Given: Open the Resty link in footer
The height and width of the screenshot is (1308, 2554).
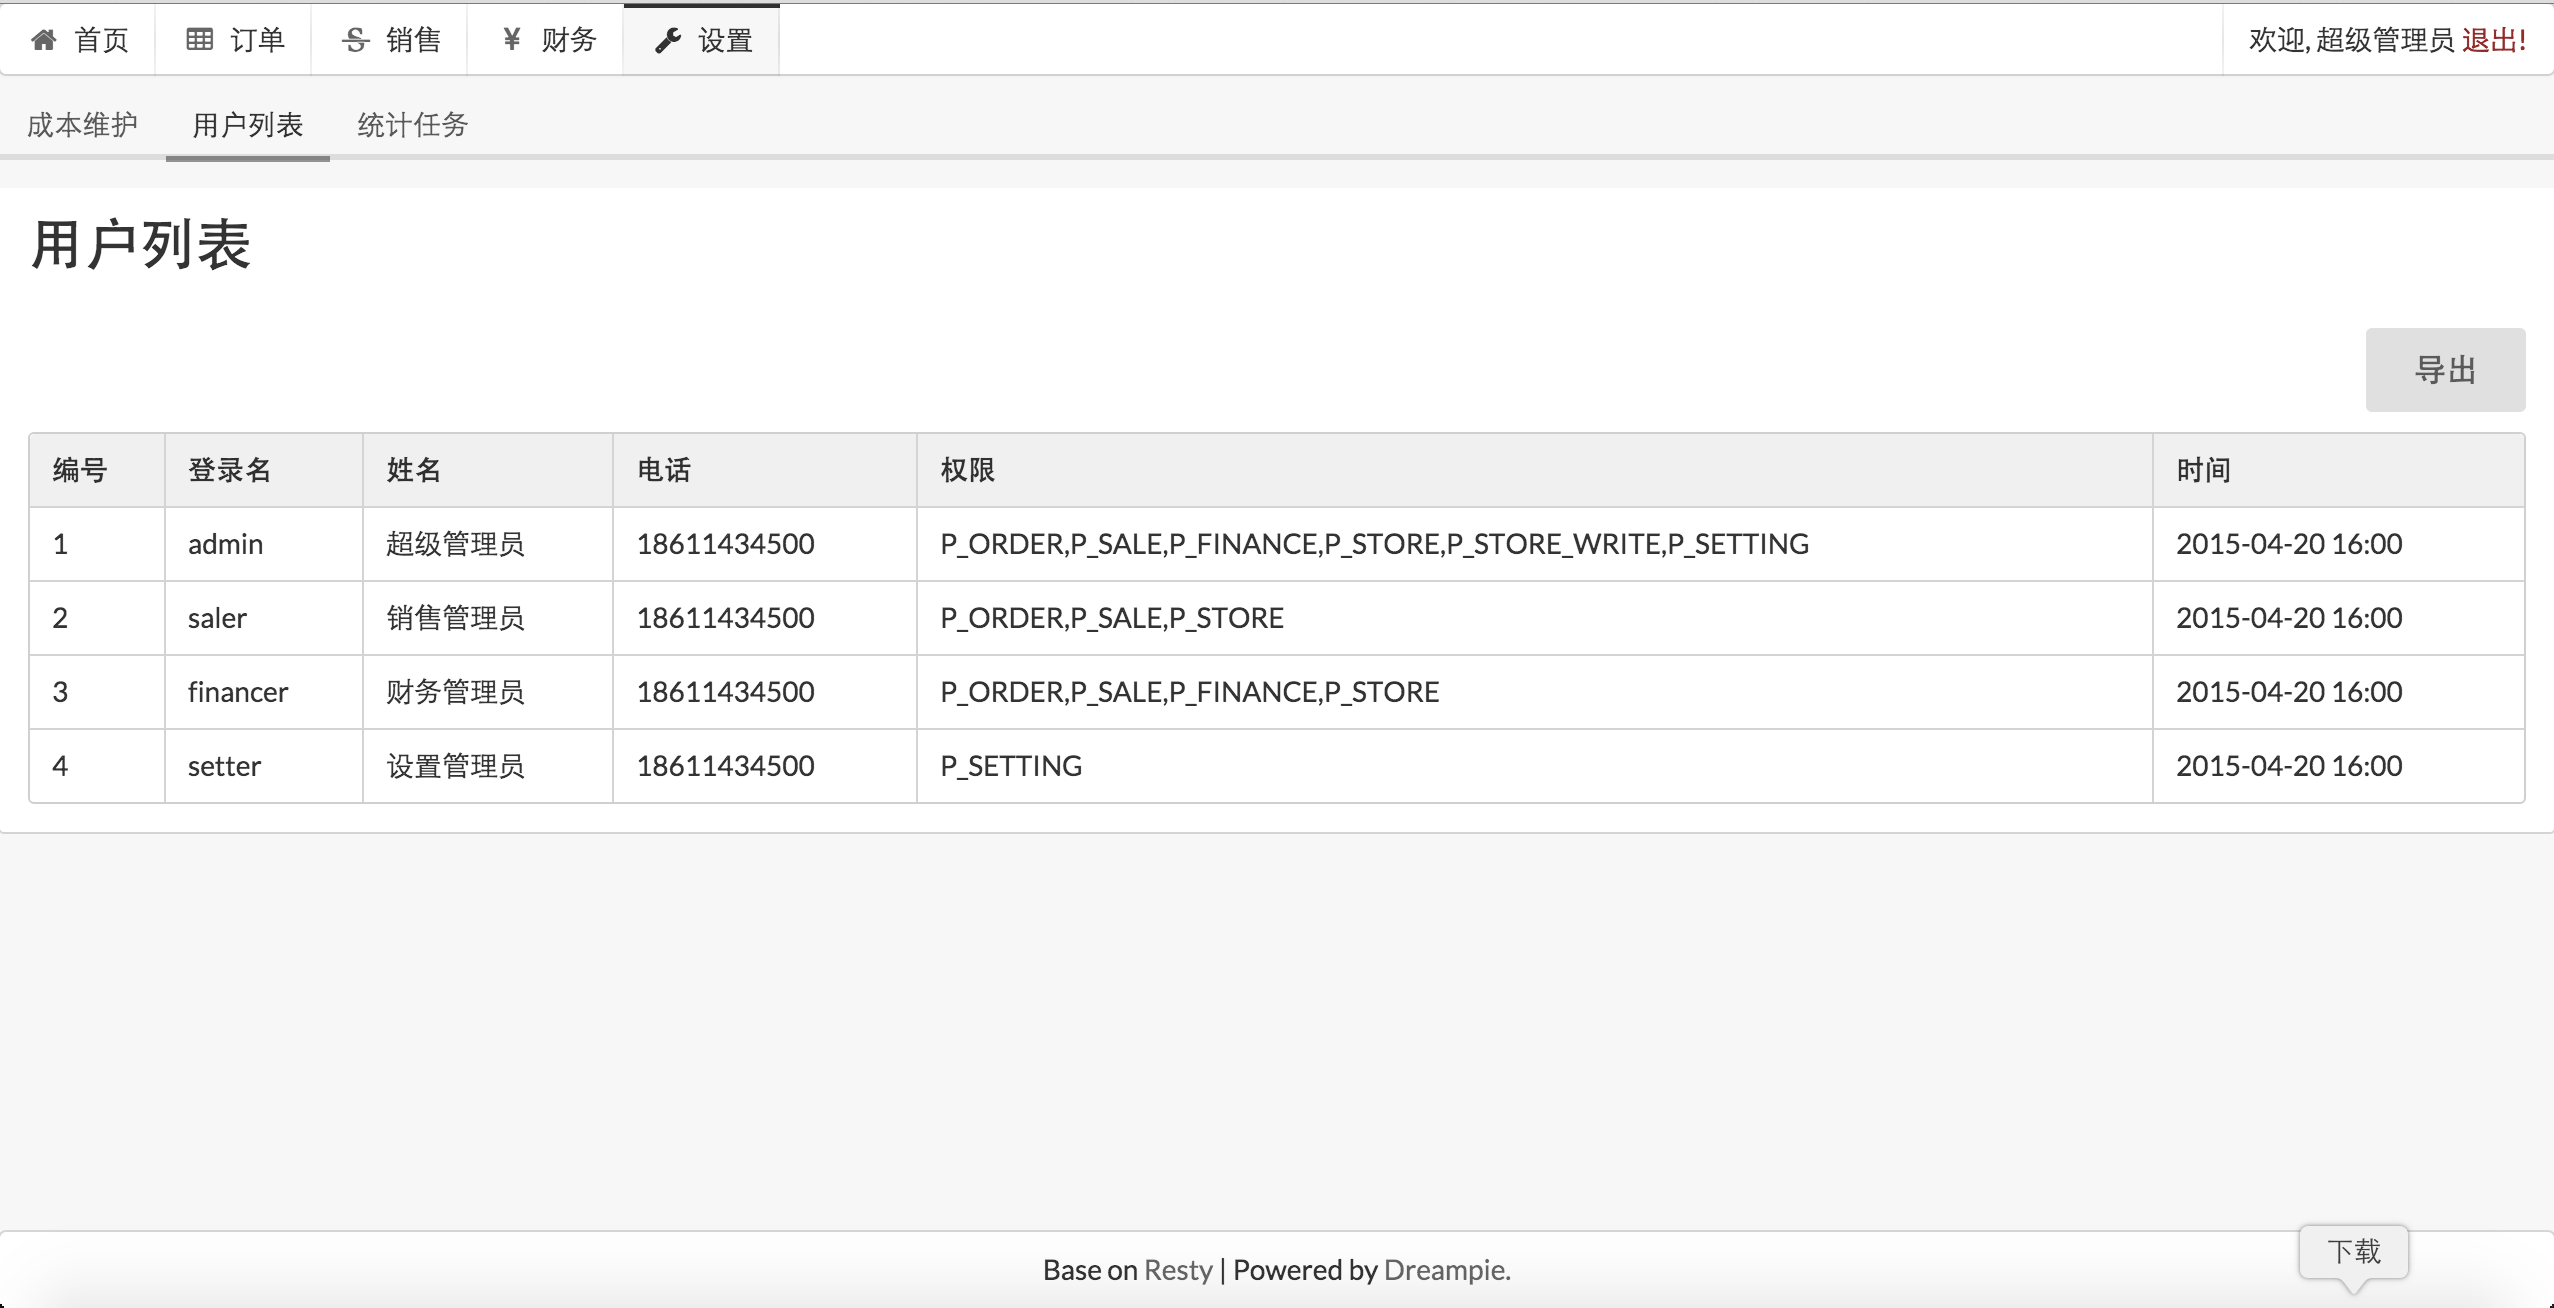Looking at the screenshot, I should pos(1177,1270).
